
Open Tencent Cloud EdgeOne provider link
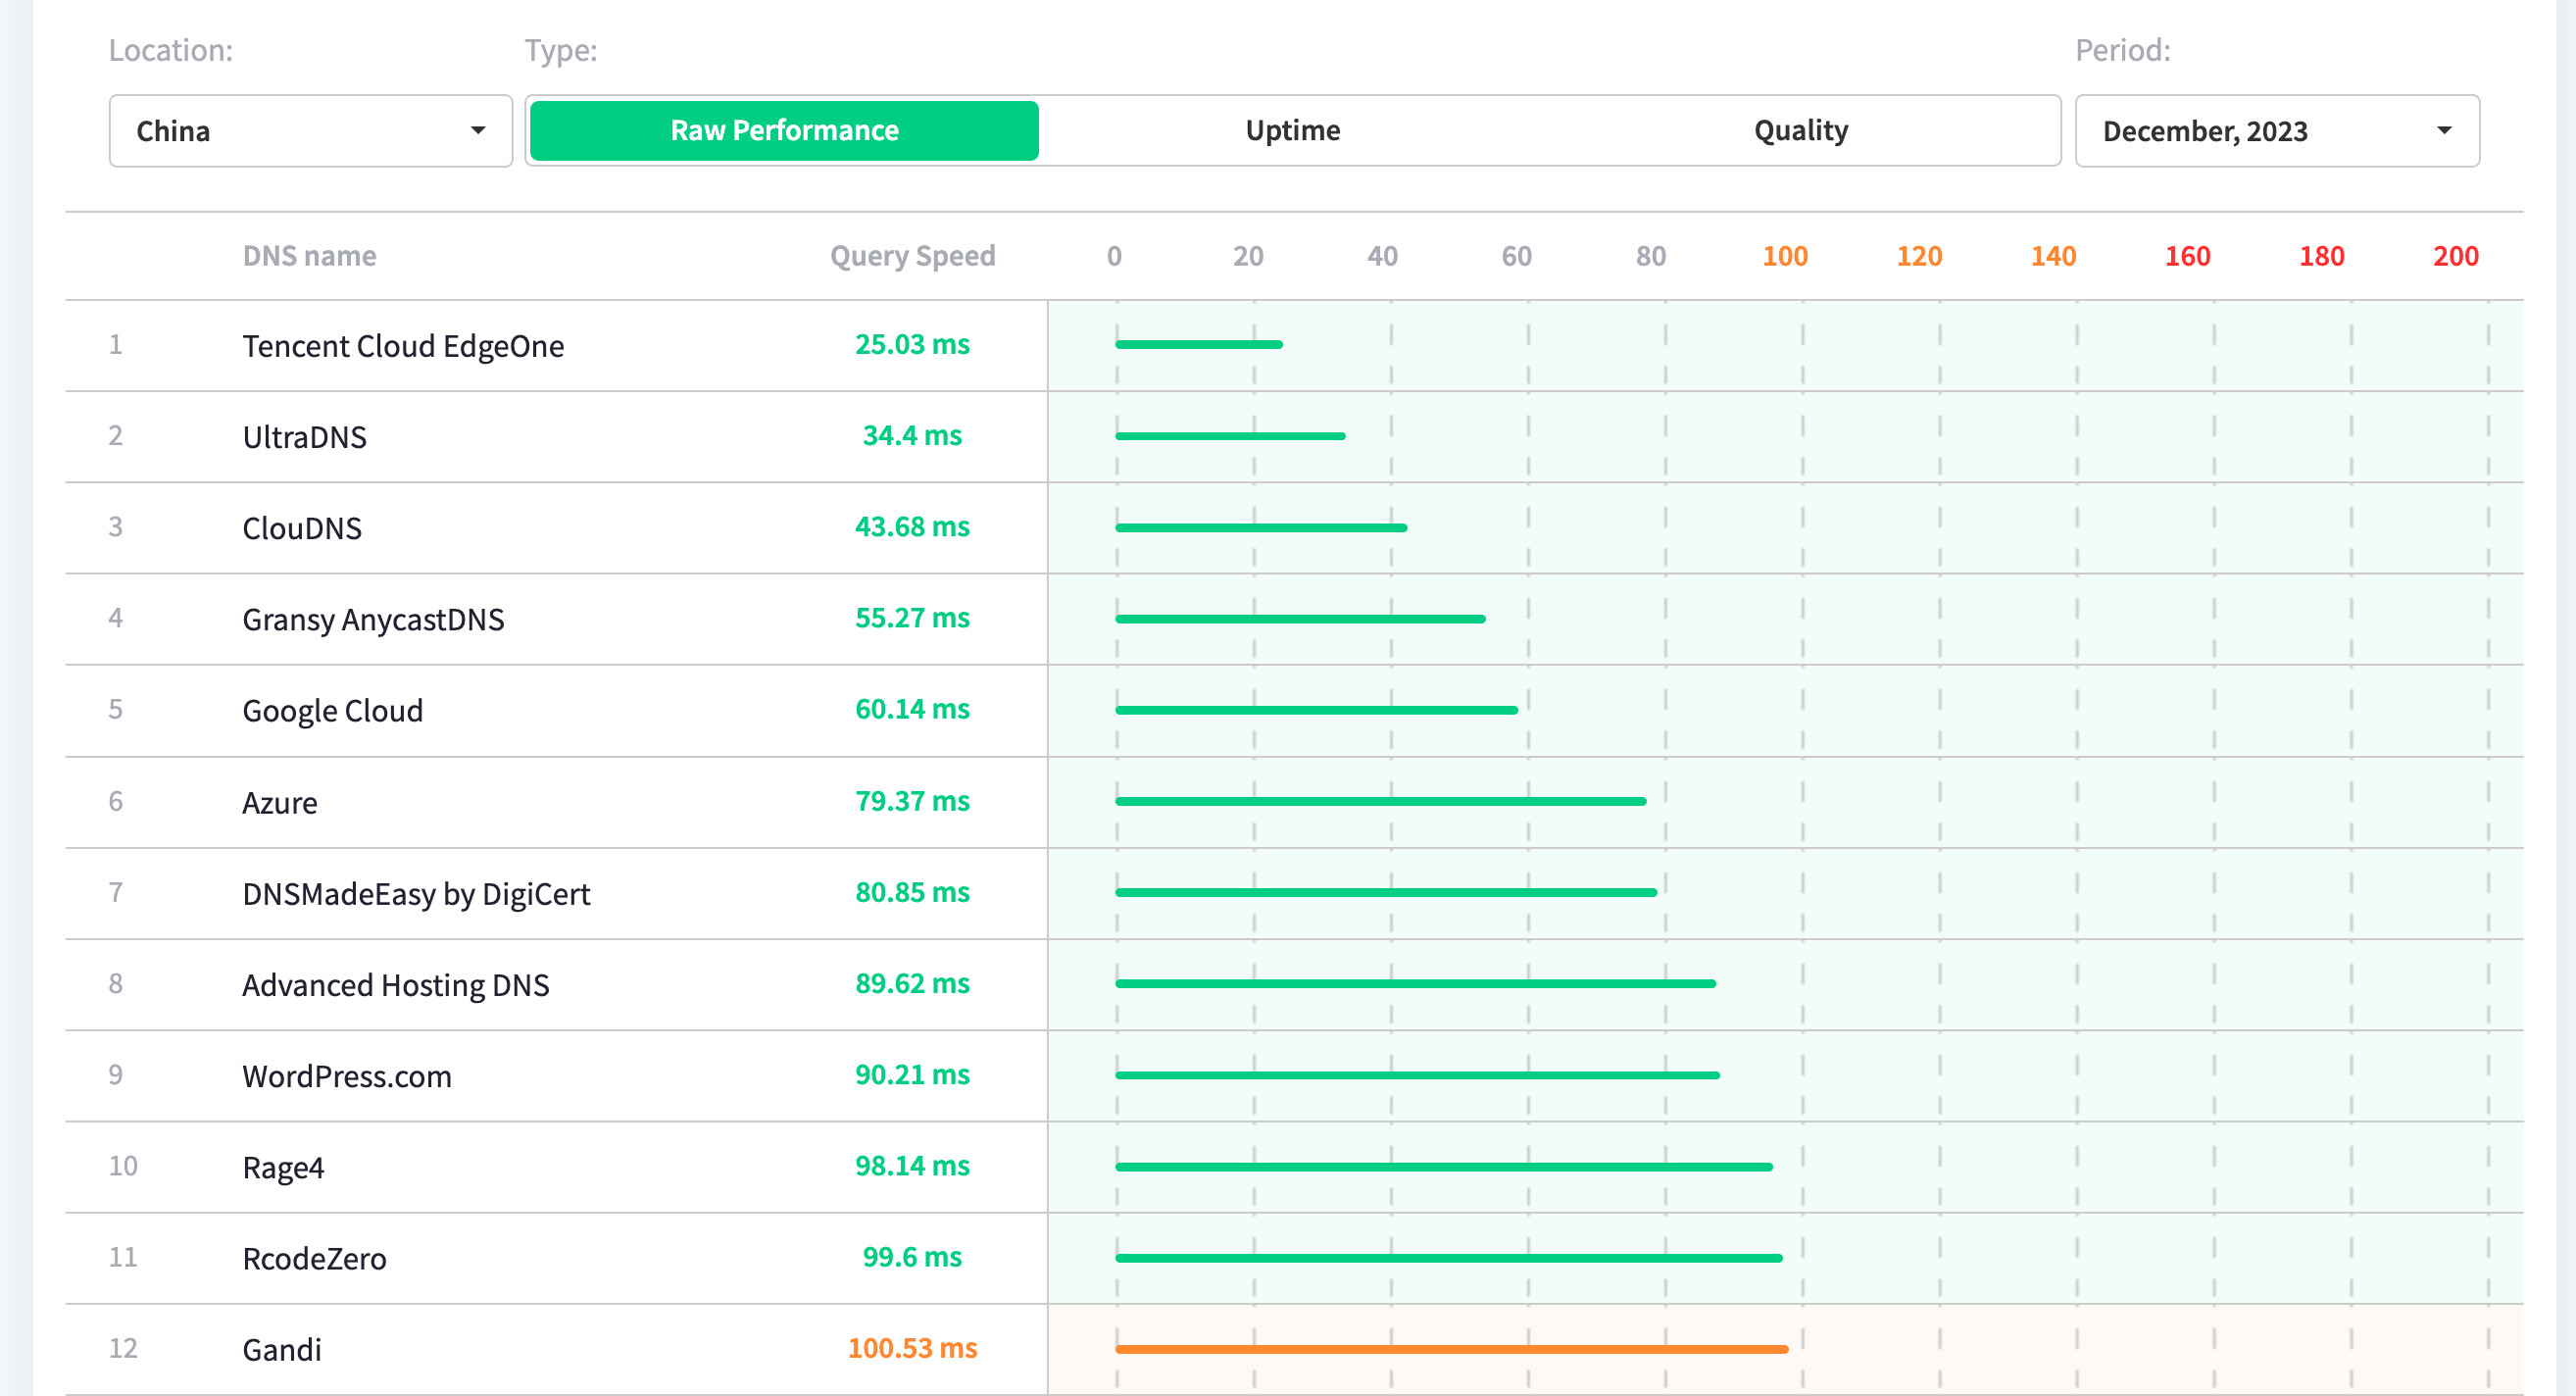click(x=403, y=346)
